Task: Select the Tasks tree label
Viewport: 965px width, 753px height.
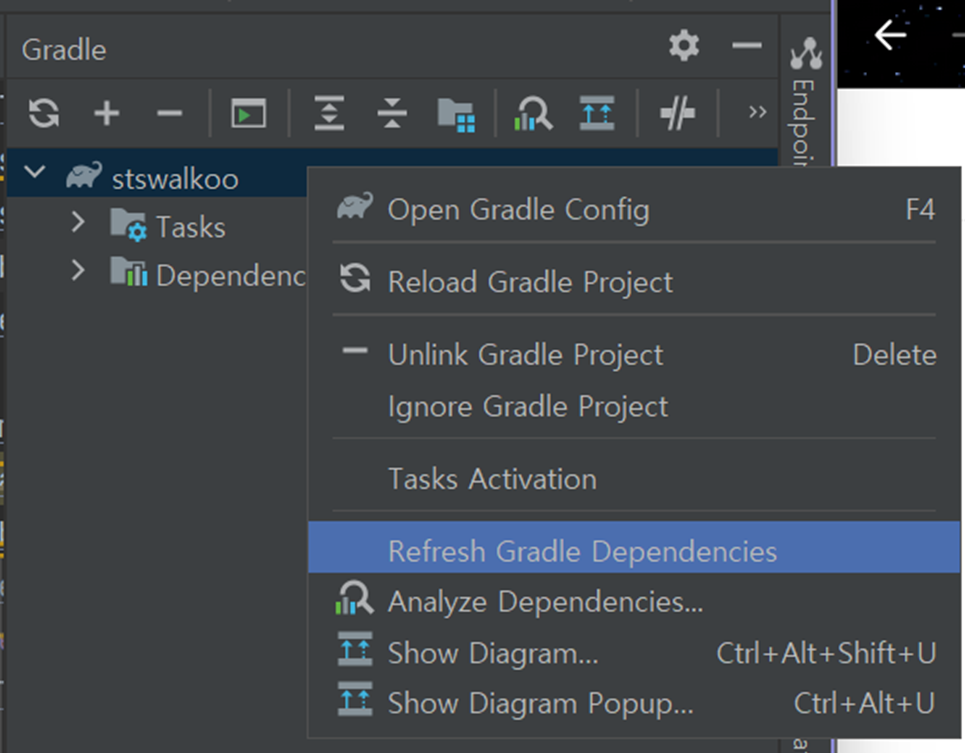Action: click(191, 227)
